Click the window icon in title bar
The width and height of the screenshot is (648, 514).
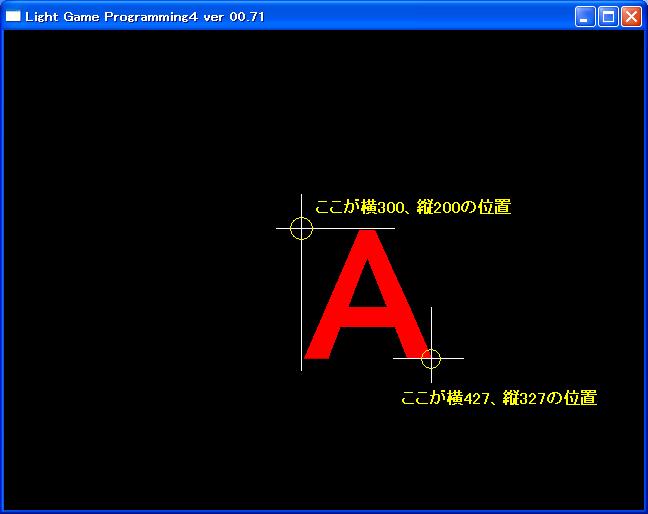point(13,16)
